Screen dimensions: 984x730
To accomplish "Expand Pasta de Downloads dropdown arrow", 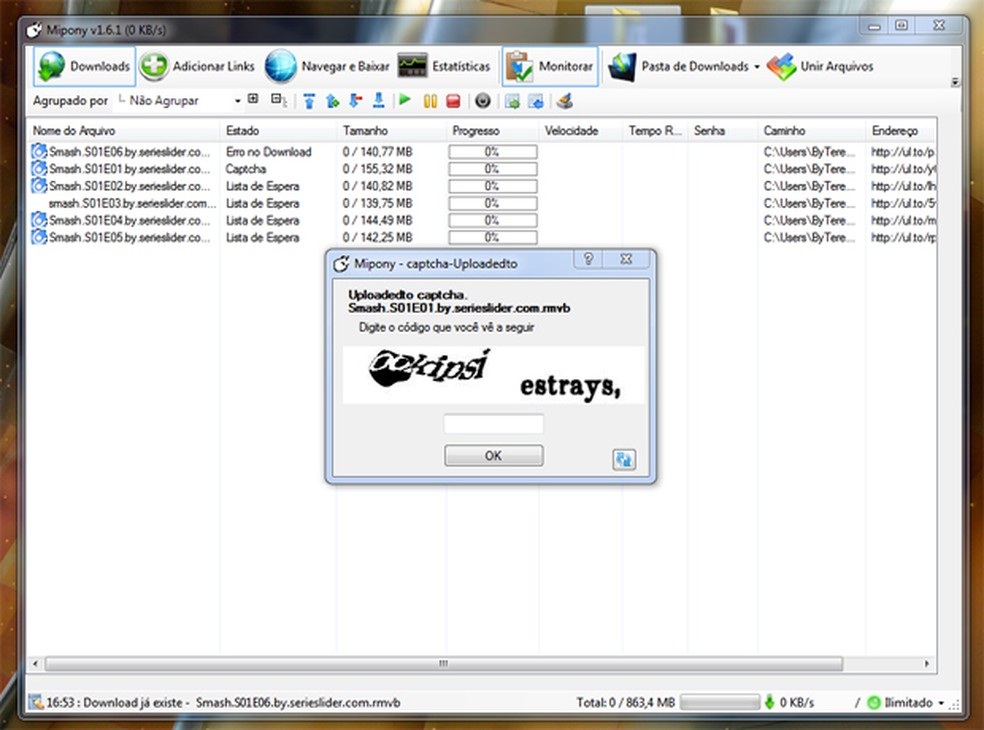I will click(757, 67).
